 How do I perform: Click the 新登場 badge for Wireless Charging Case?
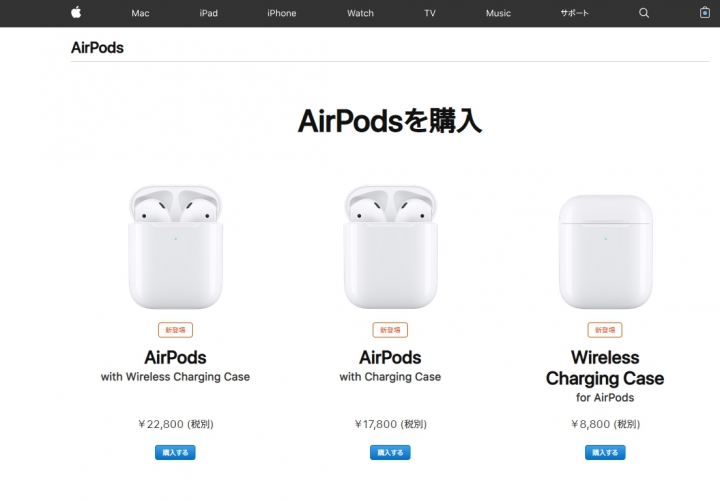(x=605, y=330)
